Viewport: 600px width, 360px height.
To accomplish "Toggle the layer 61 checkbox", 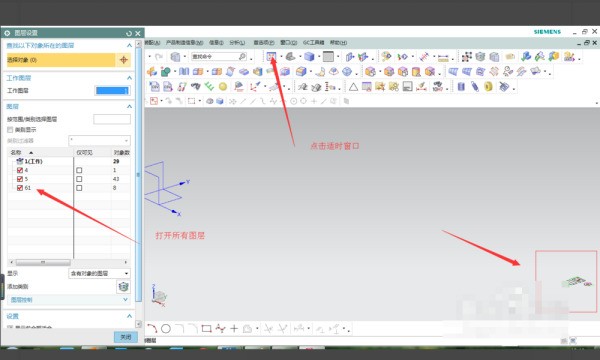I will 20,188.
